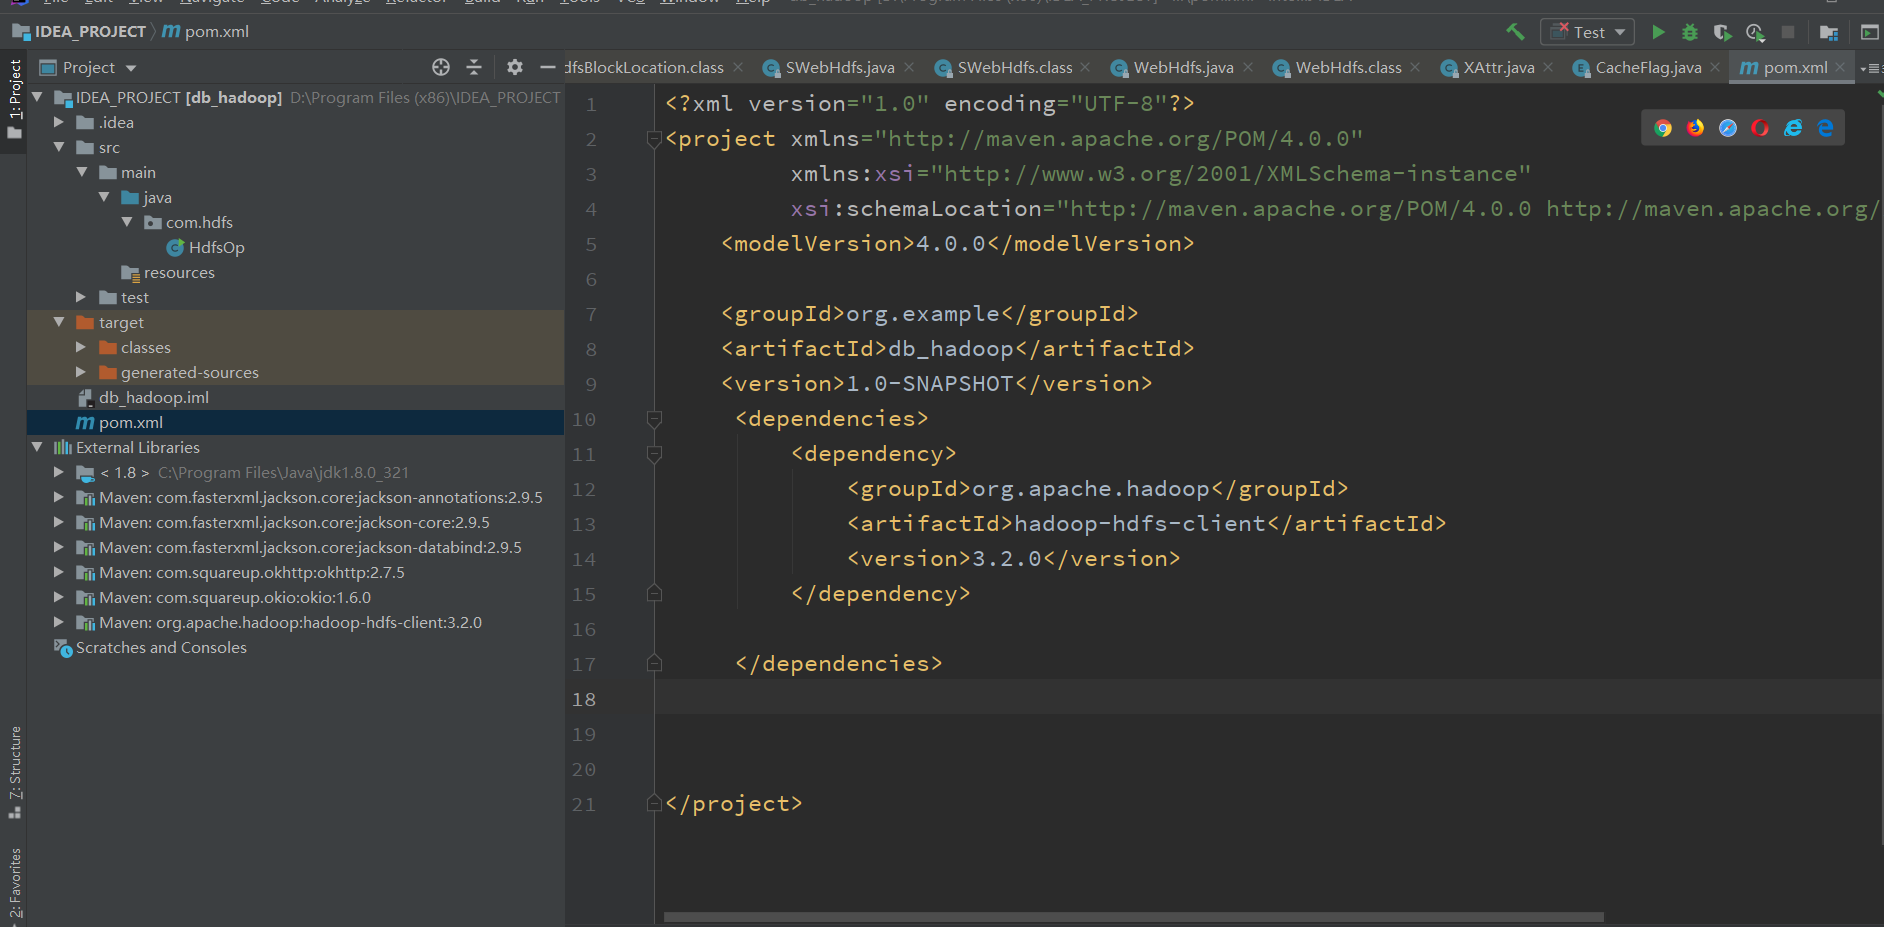Viewport: 1884px width, 927px height.
Task: Place cursor on line 18 in editor
Action: pyautogui.click(x=1268, y=699)
